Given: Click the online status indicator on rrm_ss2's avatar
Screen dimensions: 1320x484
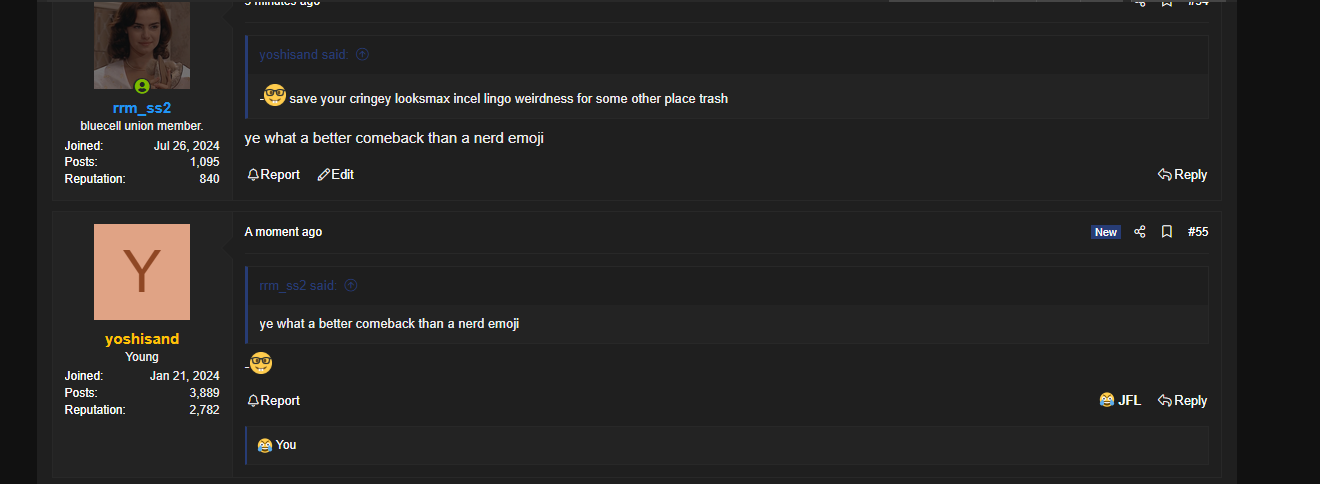Looking at the screenshot, I should 142,87.
